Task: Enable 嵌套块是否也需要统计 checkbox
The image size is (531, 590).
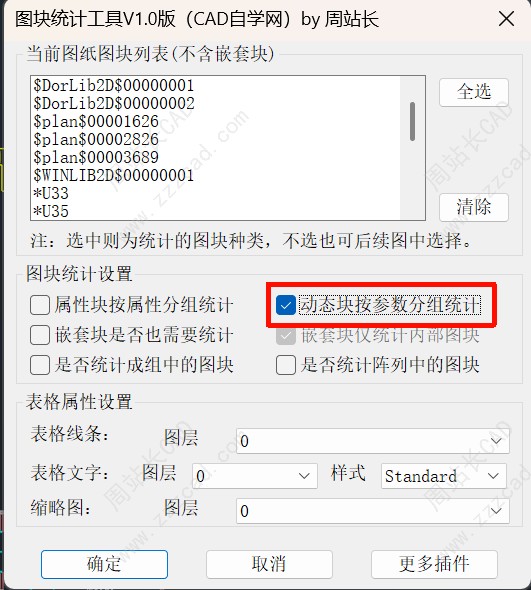Action: 40,335
